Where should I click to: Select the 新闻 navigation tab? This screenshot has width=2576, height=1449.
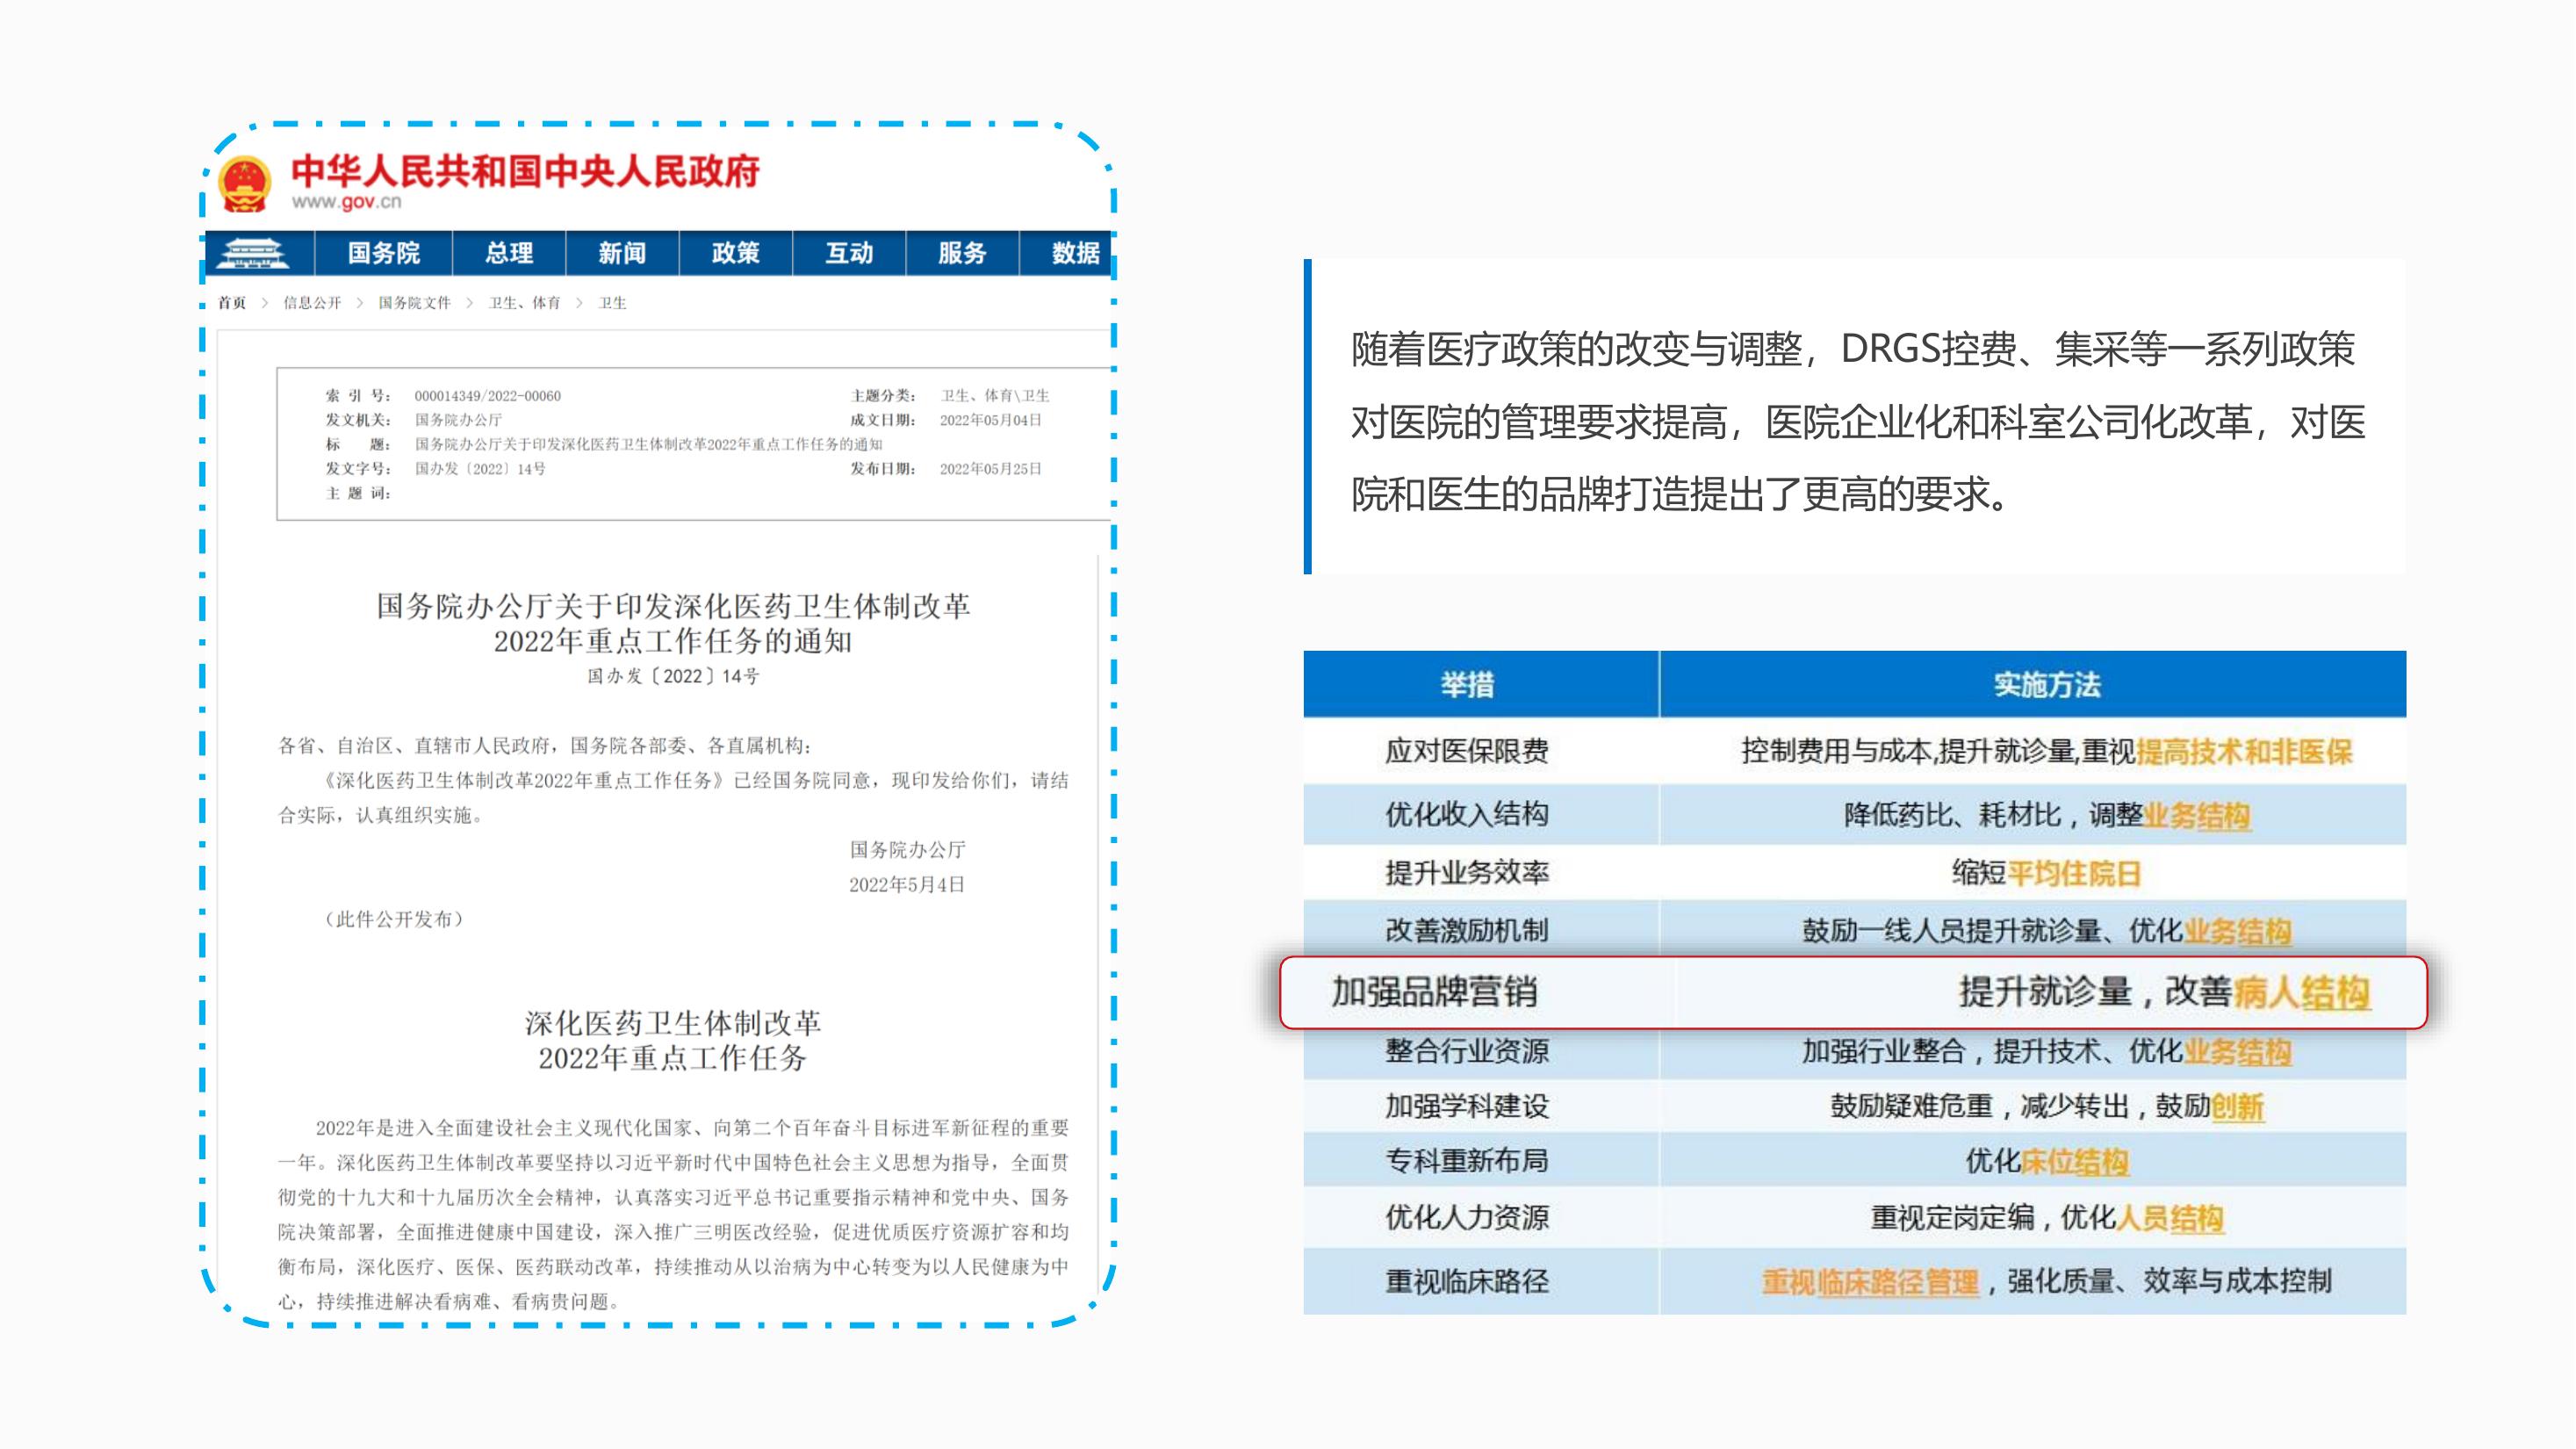(622, 253)
